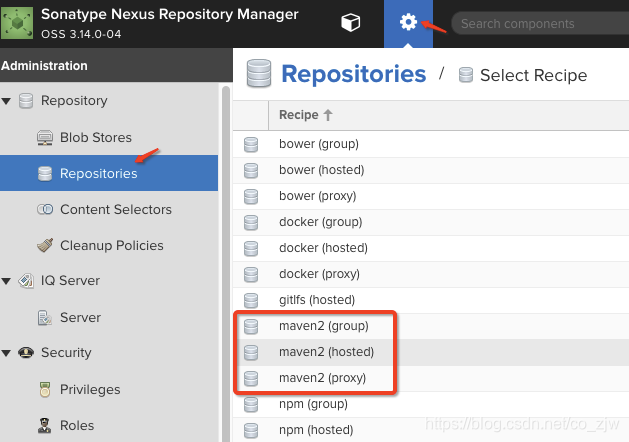Click the Repositories breadcrumb link
The width and height of the screenshot is (629, 442).
(353, 74)
